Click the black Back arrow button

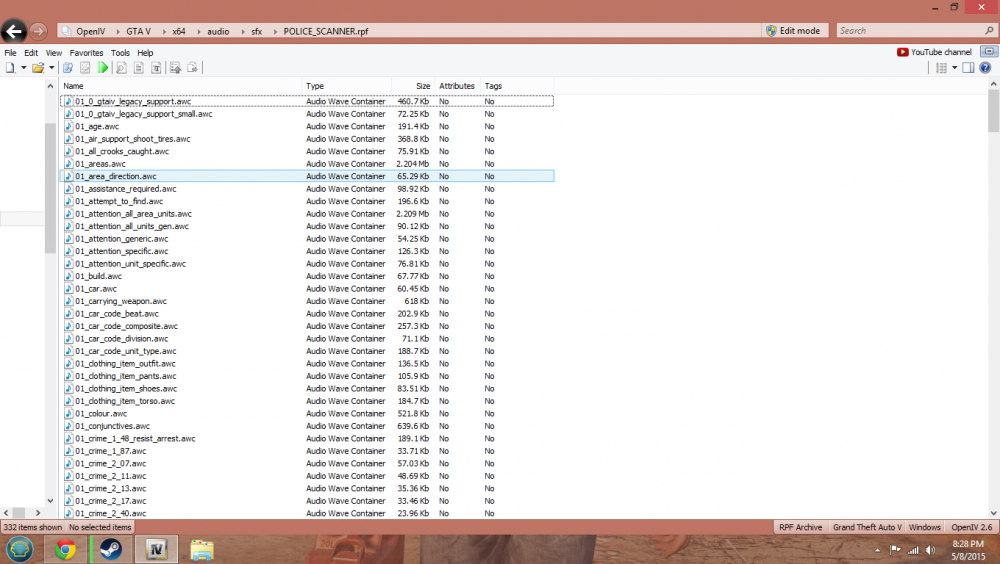(13, 31)
